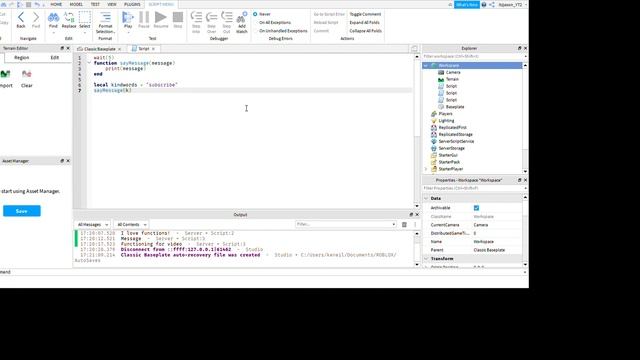This screenshot has height=360, width=640.
Task: Click the share icon near the username
Action: pos(492,4)
